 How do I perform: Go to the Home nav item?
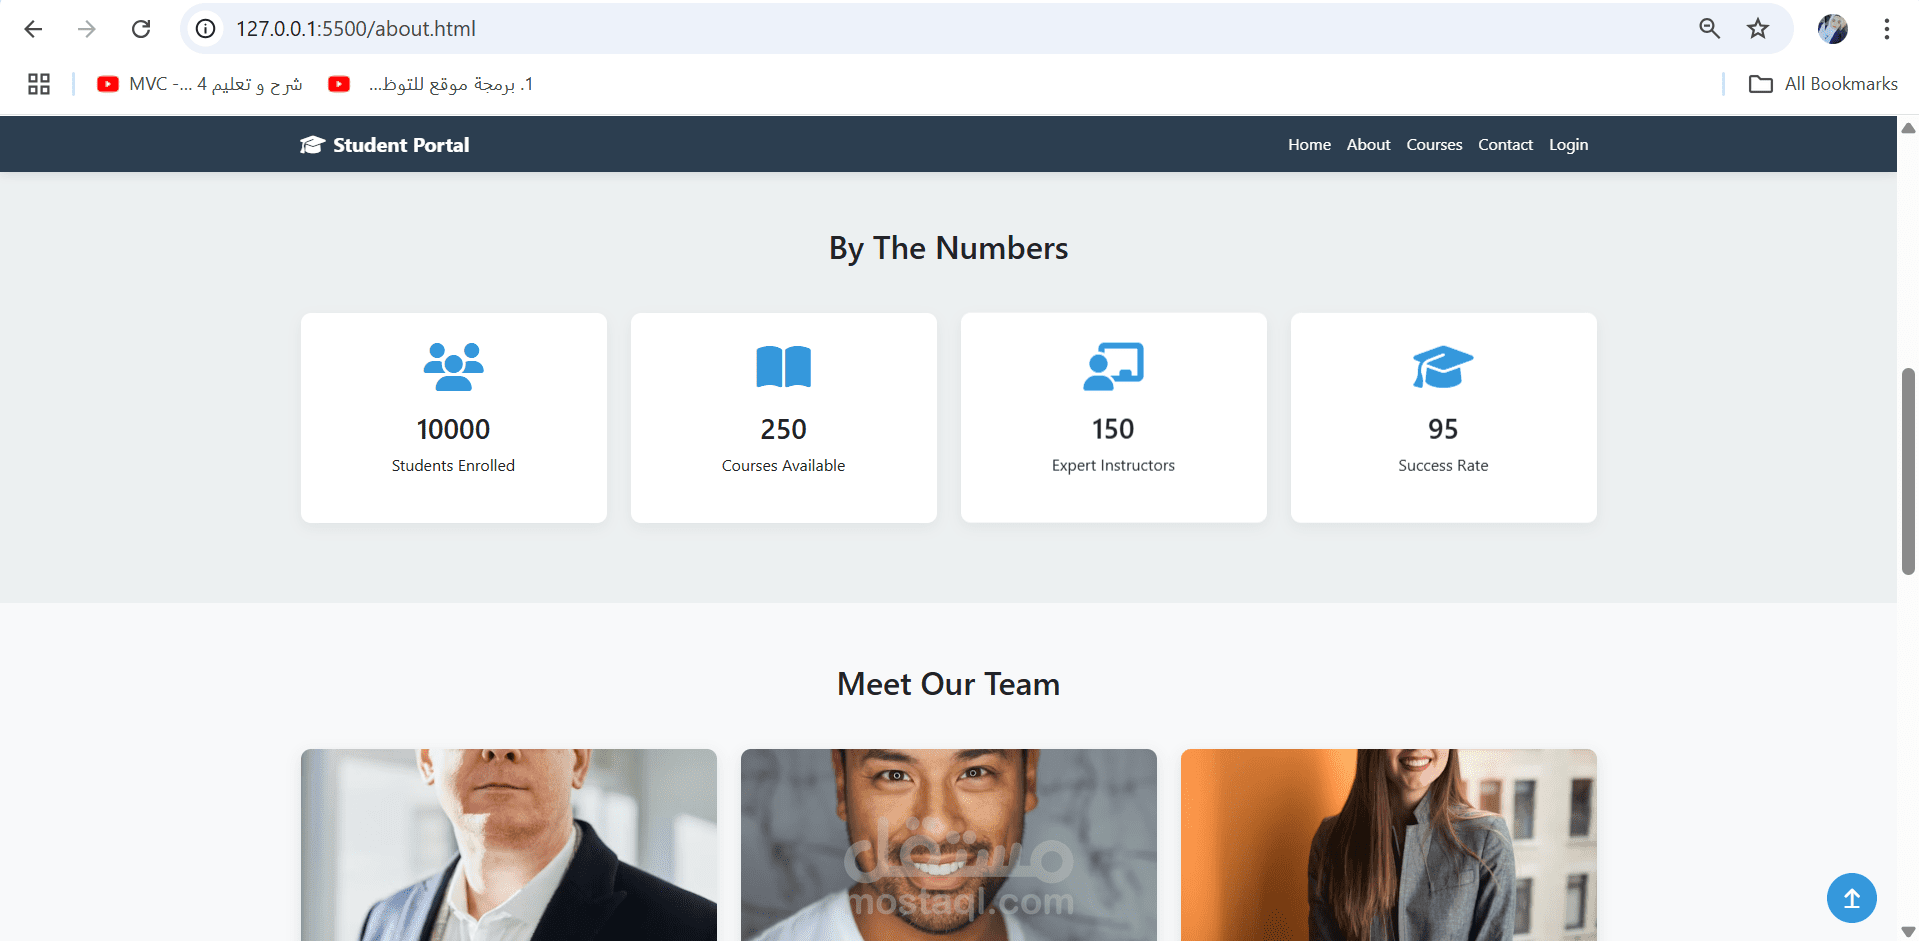[1309, 145]
